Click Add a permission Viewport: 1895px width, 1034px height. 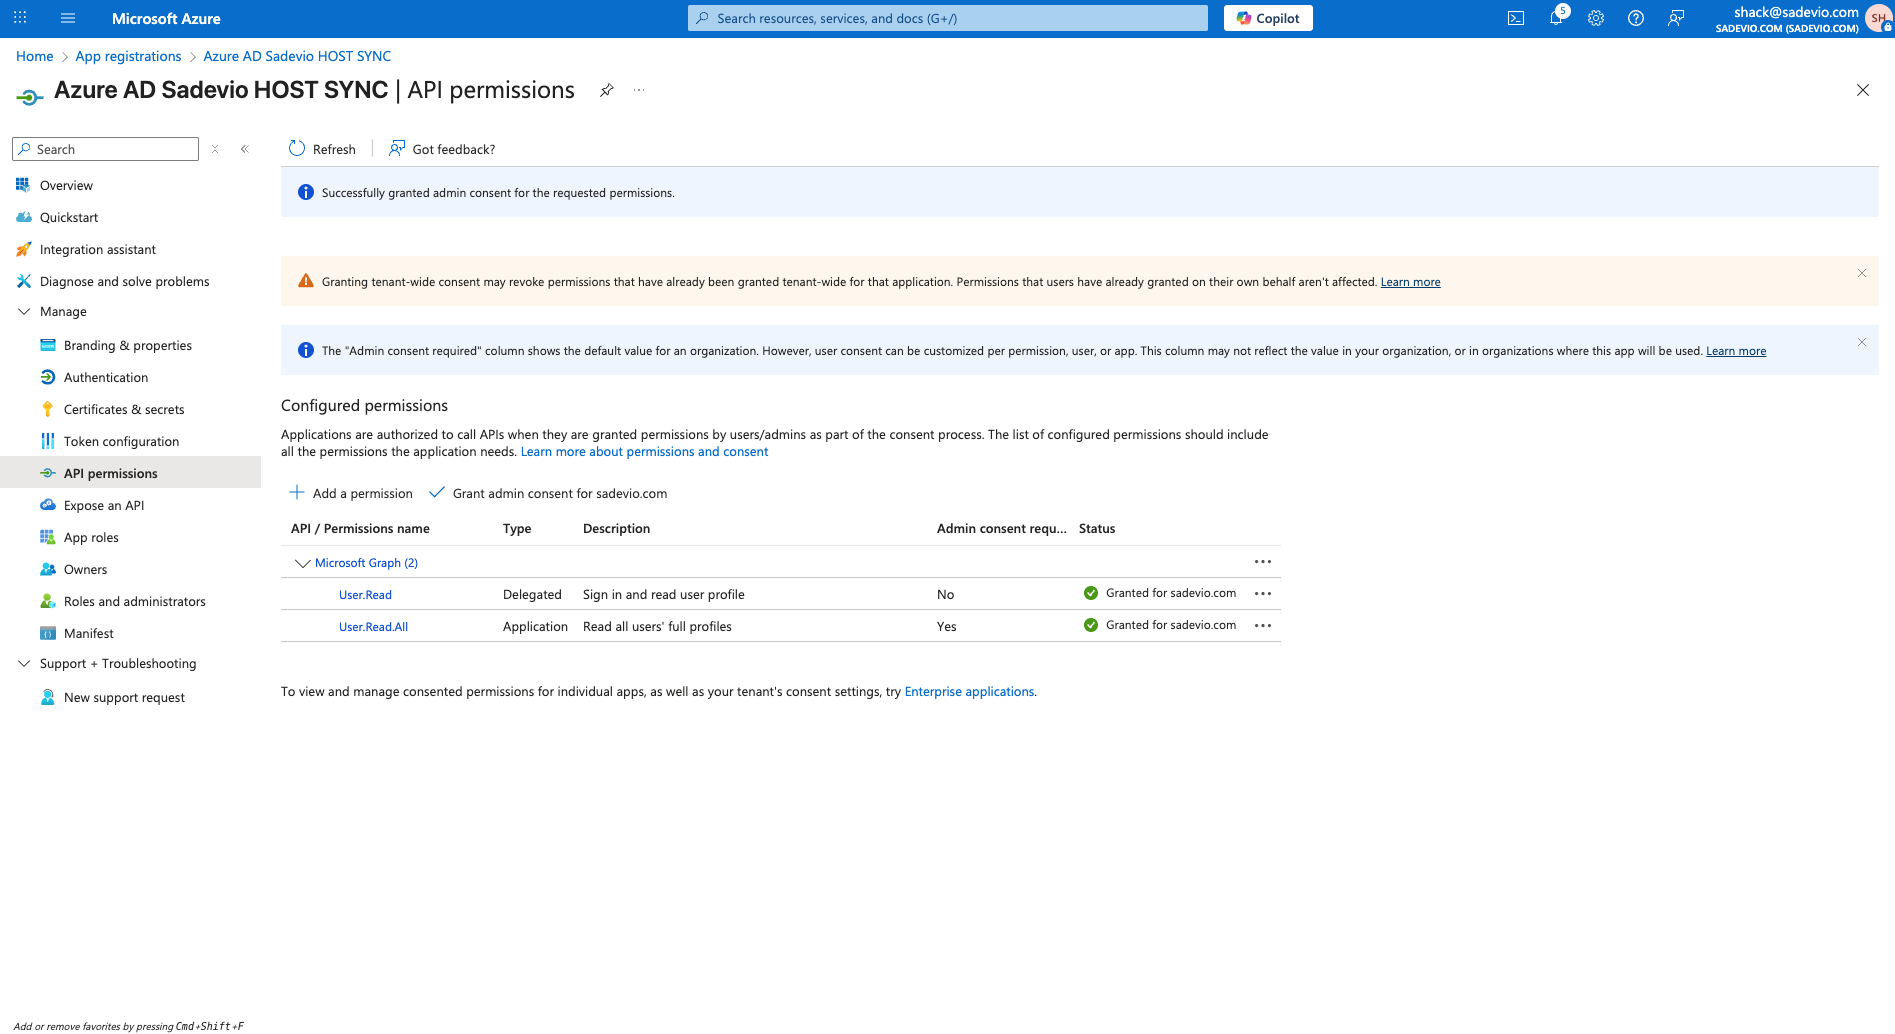coord(351,493)
